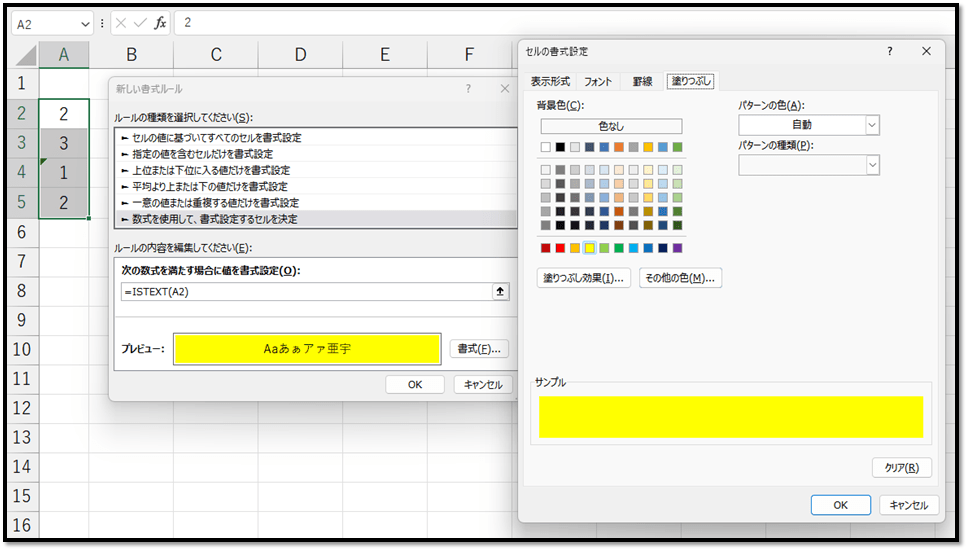Click the help icon in 新しい書式ルール dialog
The height and width of the screenshot is (551, 968).
[468, 89]
